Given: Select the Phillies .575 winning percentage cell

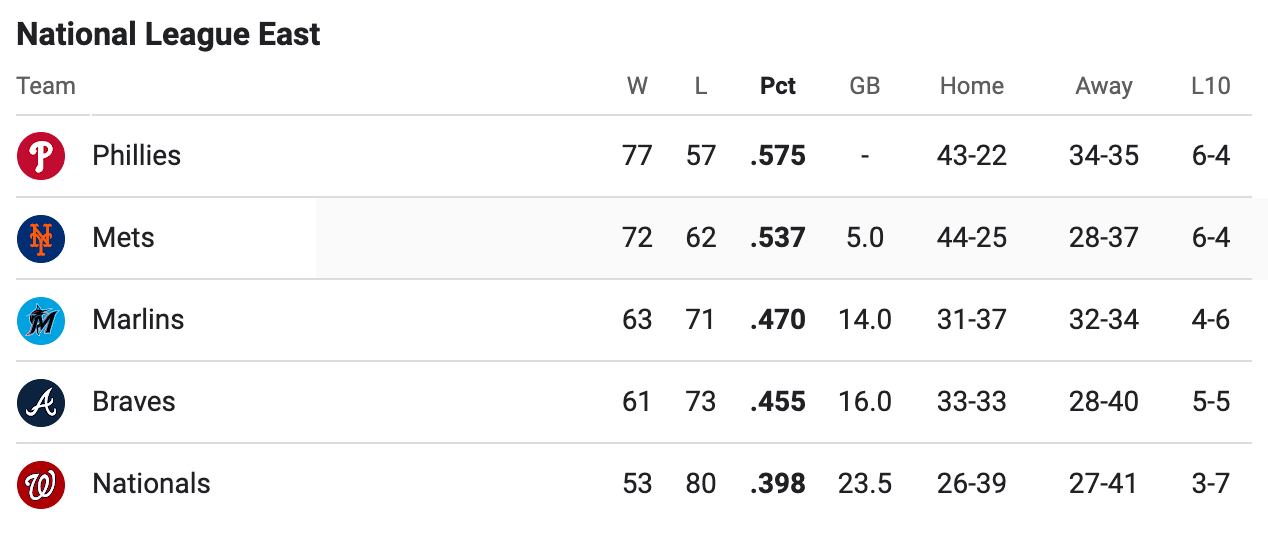Looking at the screenshot, I should pos(778,156).
